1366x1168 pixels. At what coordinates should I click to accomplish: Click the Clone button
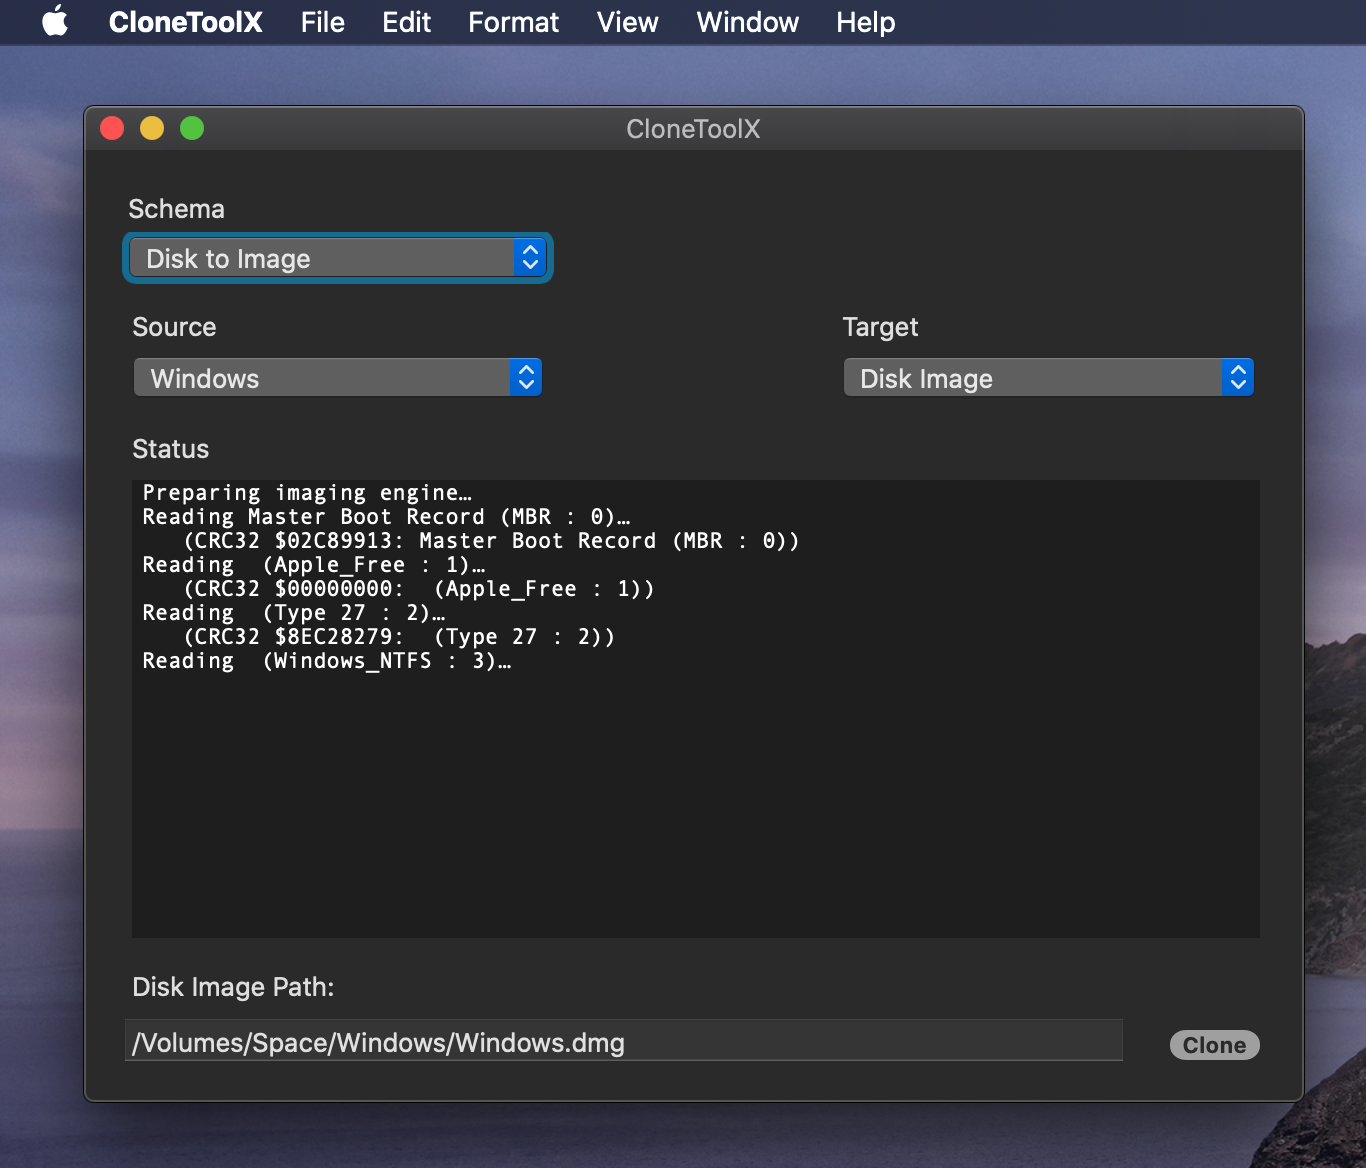click(1214, 1045)
